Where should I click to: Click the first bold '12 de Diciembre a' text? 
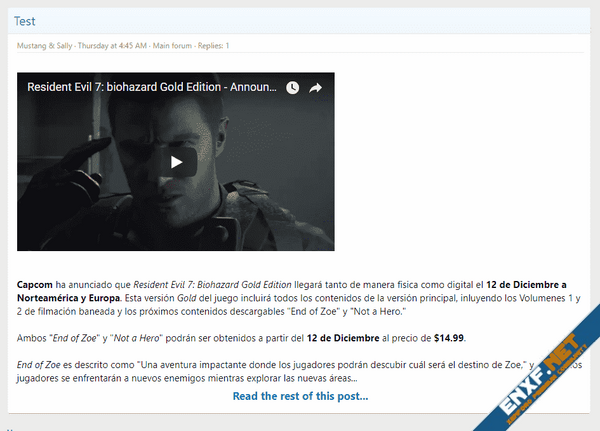click(x=526, y=285)
